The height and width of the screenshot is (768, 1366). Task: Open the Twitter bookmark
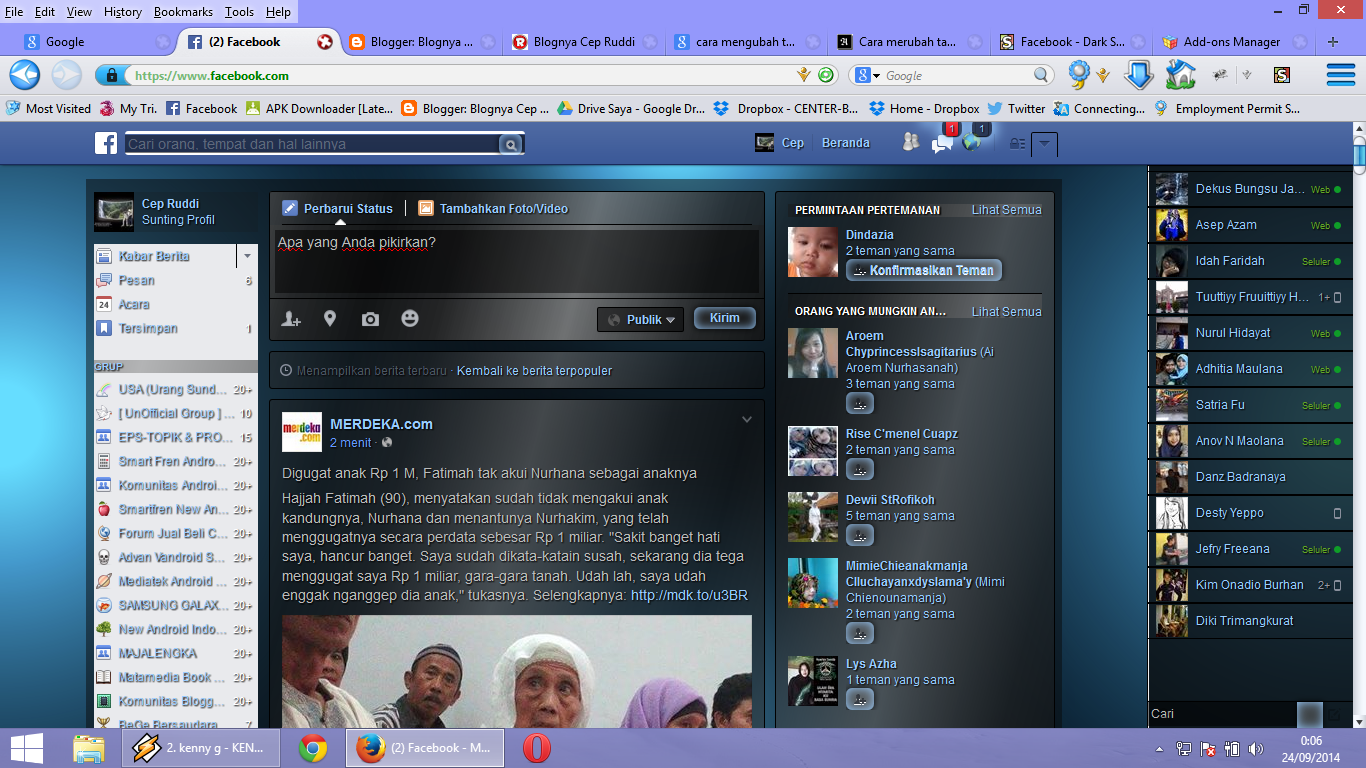point(1016,109)
